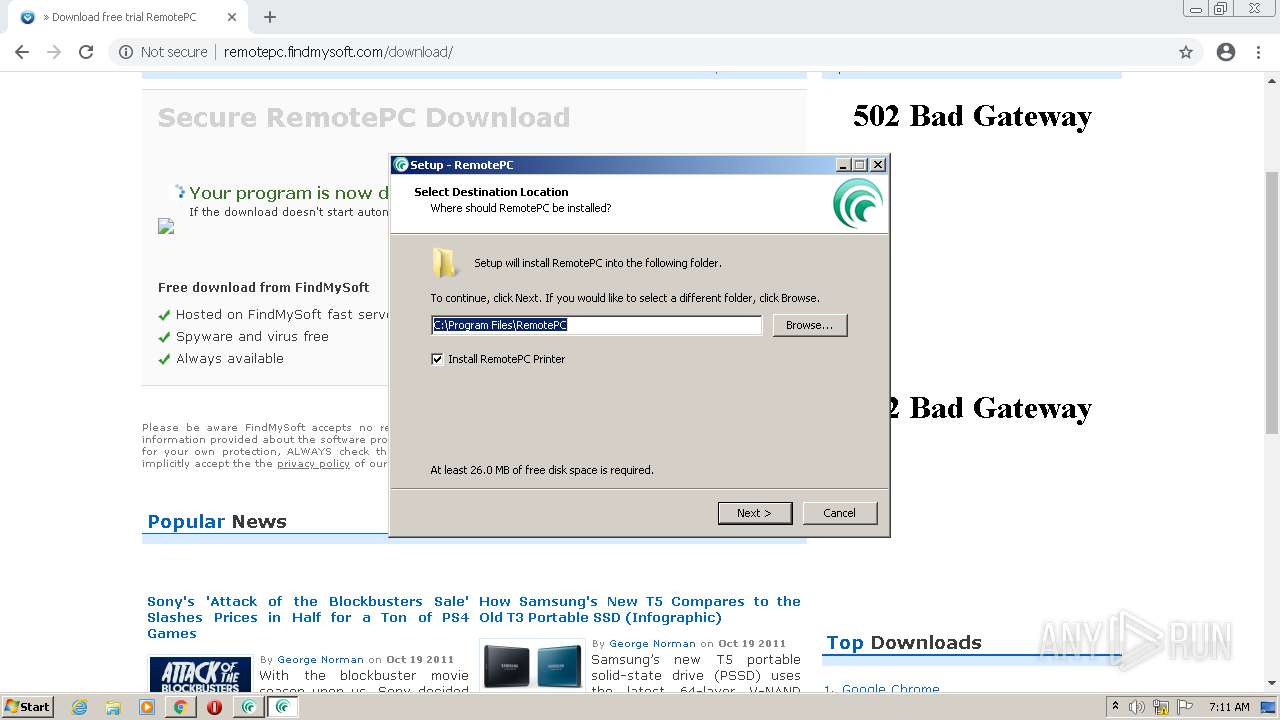Click the Attack of the Blockbusters thumbnail
This screenshot has width=1280, height=720.
[x=200, y=675]
